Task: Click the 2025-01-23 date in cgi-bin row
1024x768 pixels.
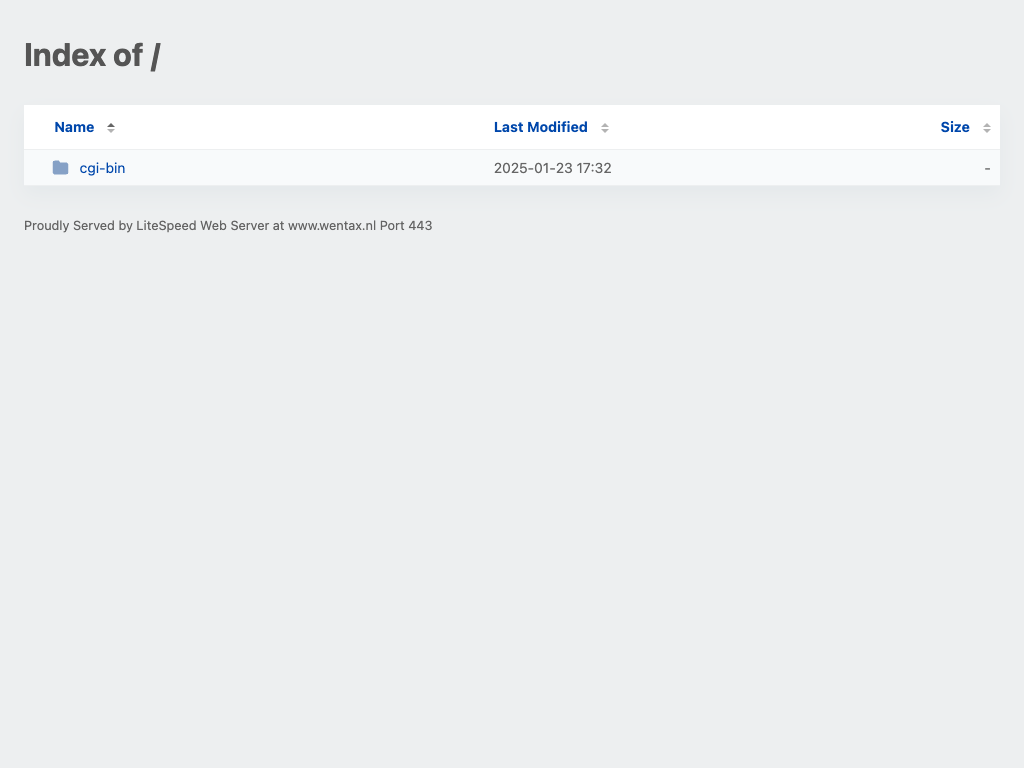Action: (533, 168)
